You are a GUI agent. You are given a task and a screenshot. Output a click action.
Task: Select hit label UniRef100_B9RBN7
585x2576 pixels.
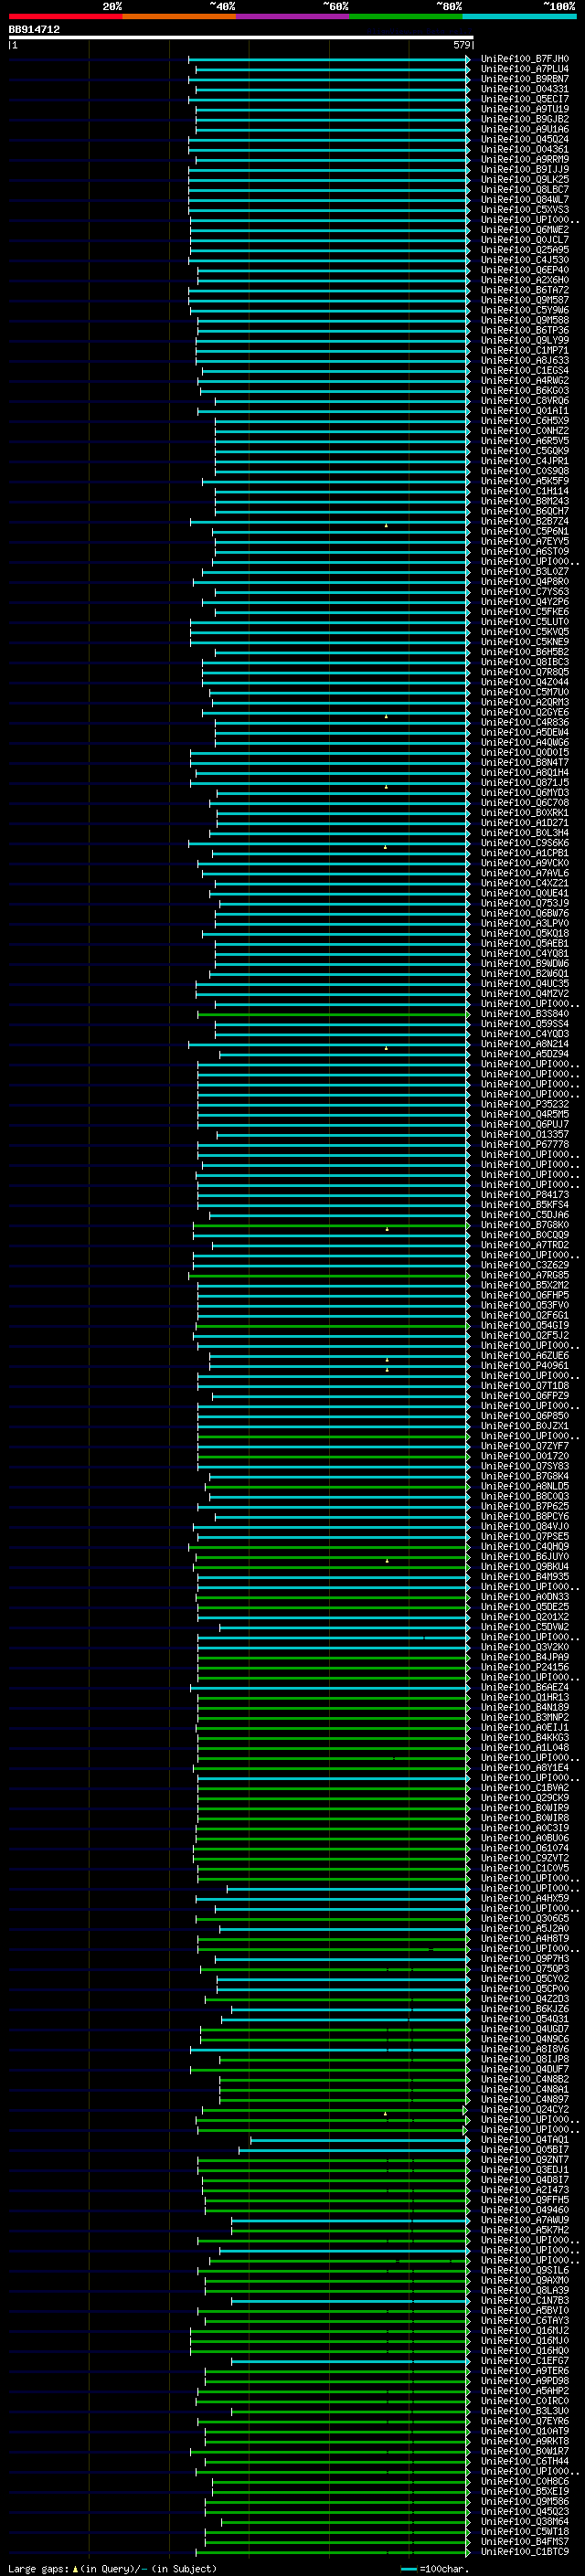(524, 79)
